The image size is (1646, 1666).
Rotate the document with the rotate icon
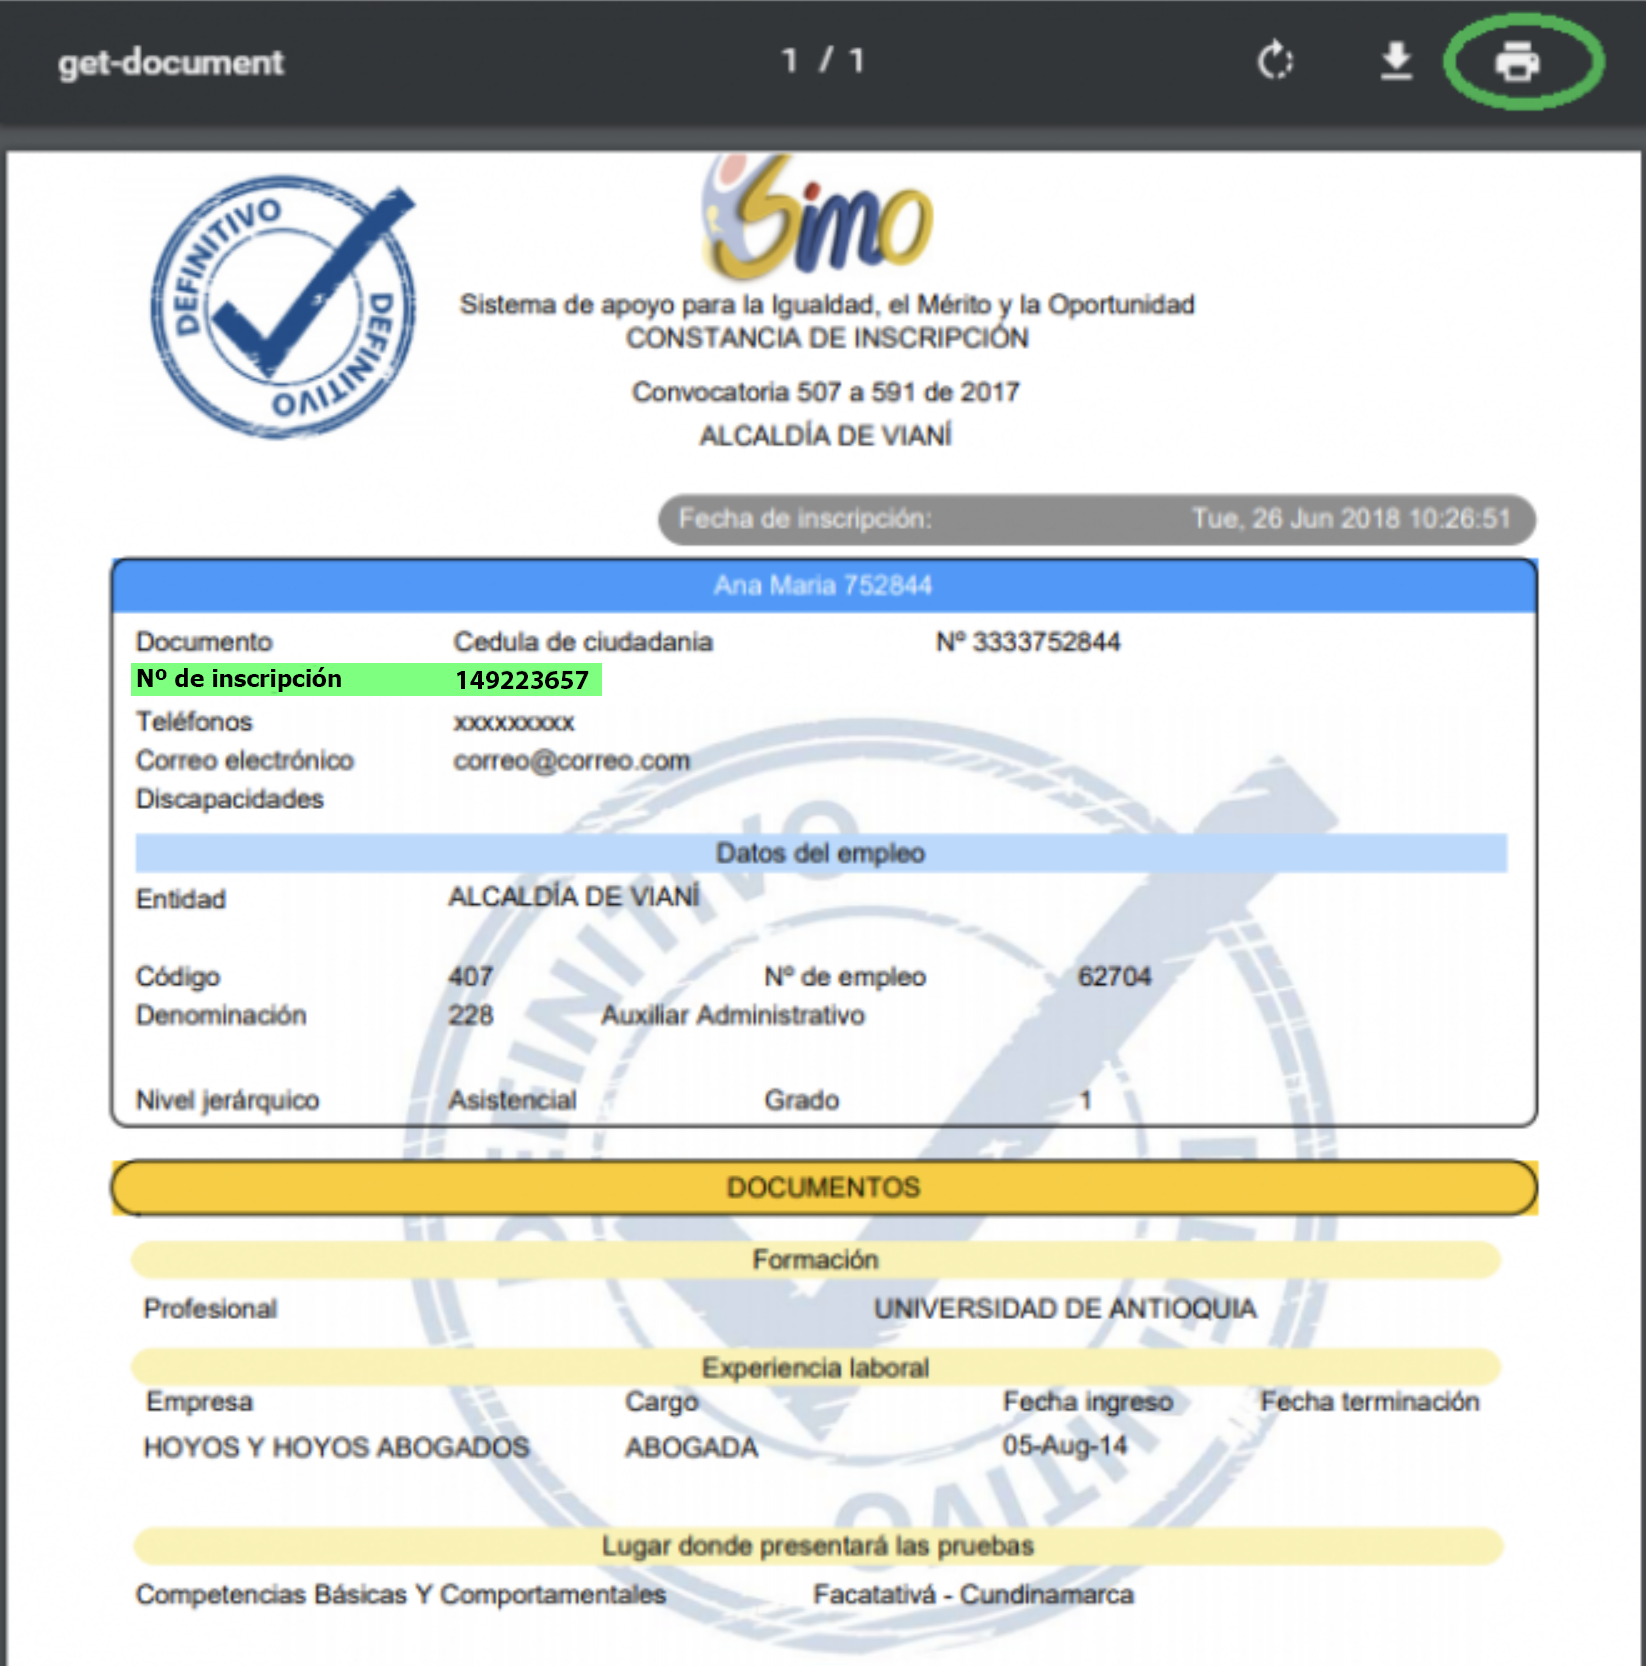coord(1275,61)
